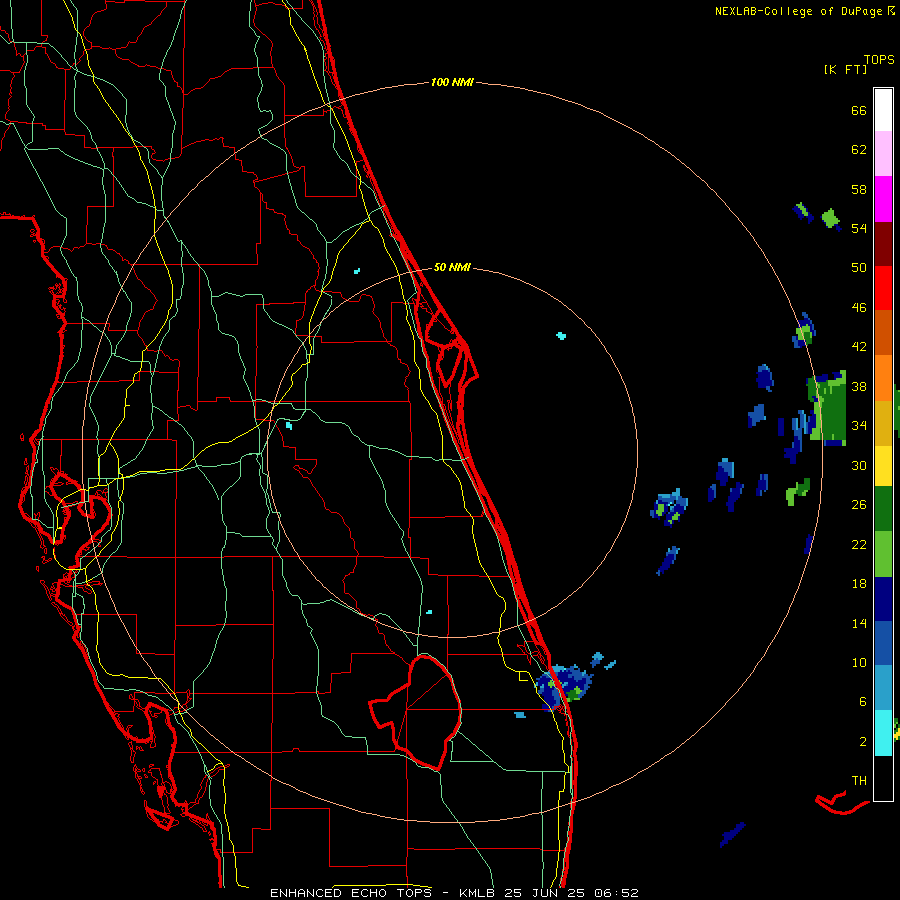Click the 58 legend value
The image size is (900, 900).
coord(859,189)
